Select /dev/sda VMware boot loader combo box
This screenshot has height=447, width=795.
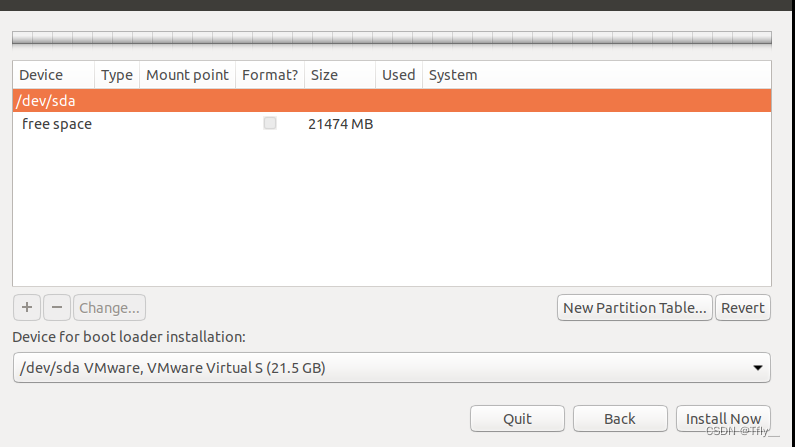(392, 367)
